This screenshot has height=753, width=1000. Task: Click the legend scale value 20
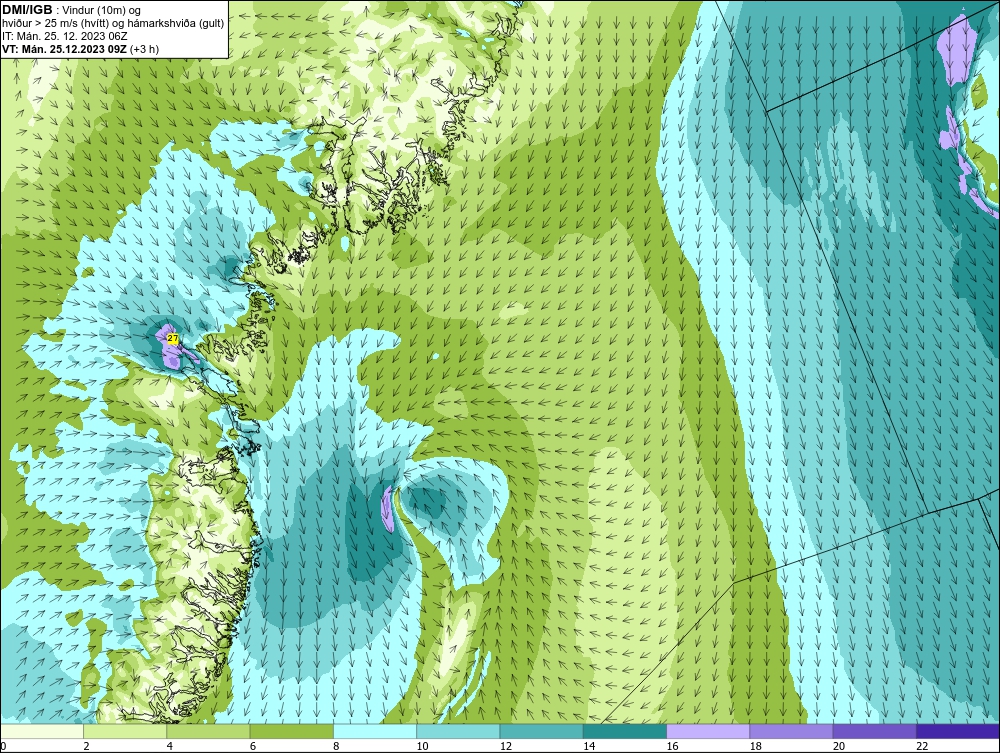pos(839,747)
